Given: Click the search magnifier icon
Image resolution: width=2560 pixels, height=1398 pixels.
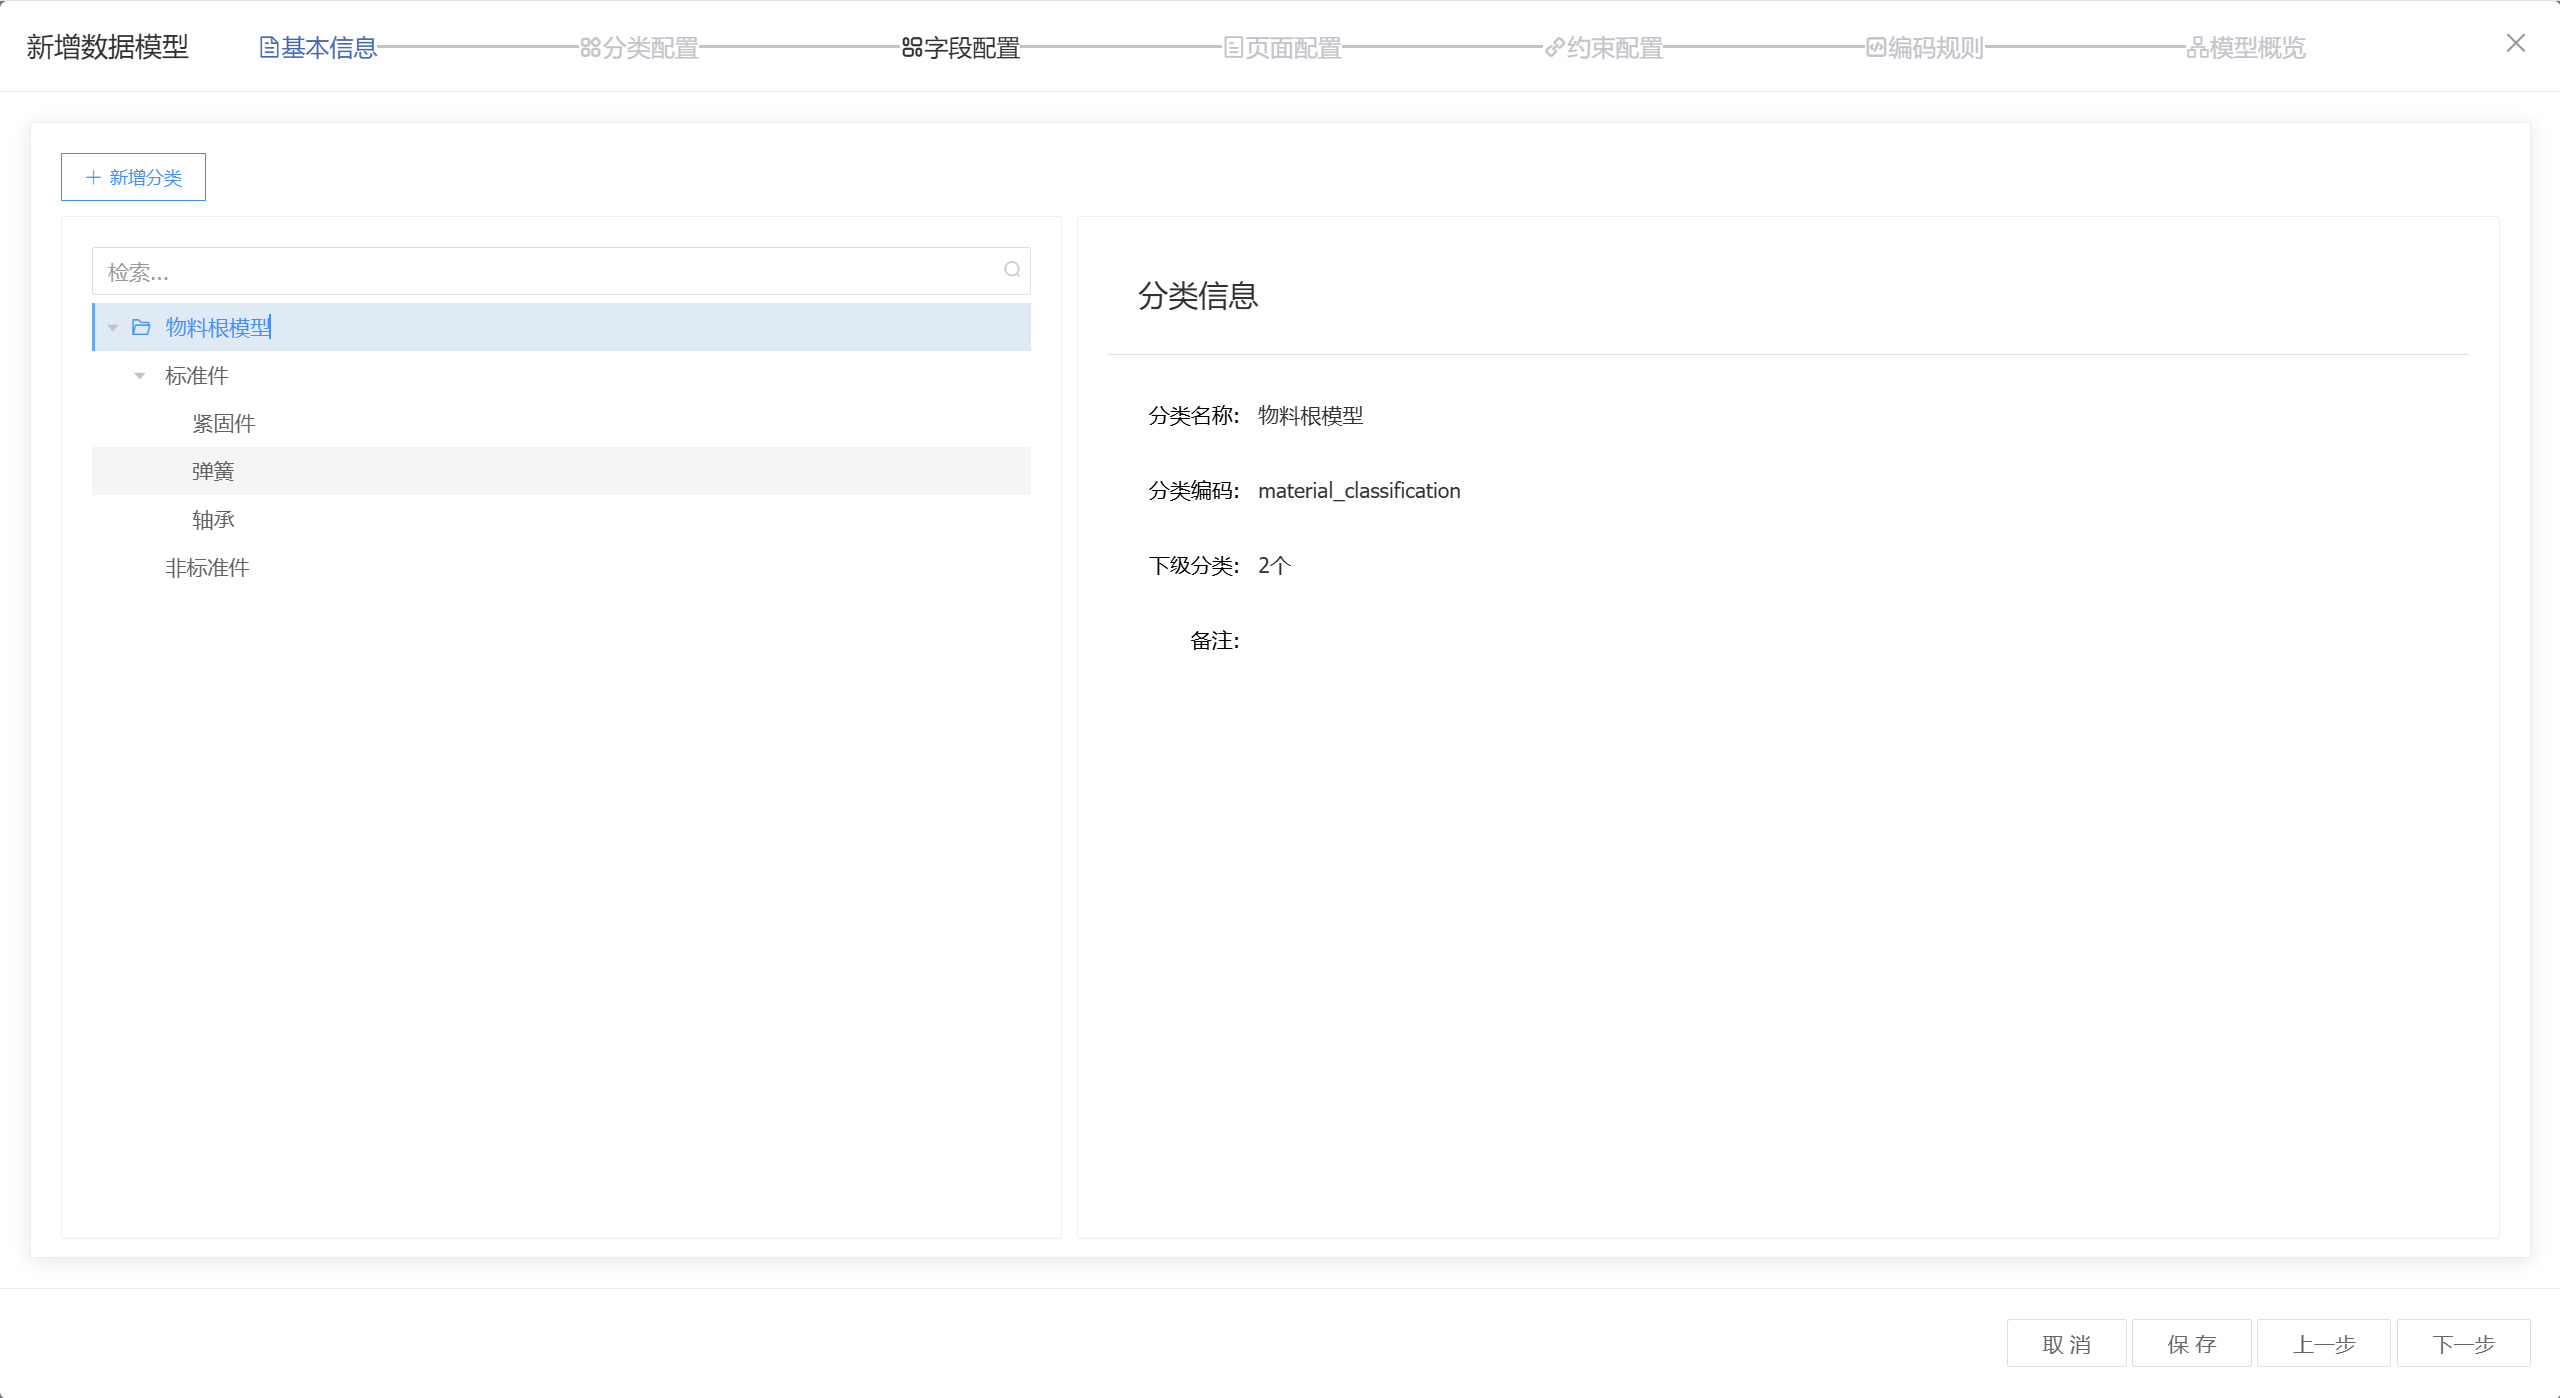Looking at the screenshot, I should 1012,270.
